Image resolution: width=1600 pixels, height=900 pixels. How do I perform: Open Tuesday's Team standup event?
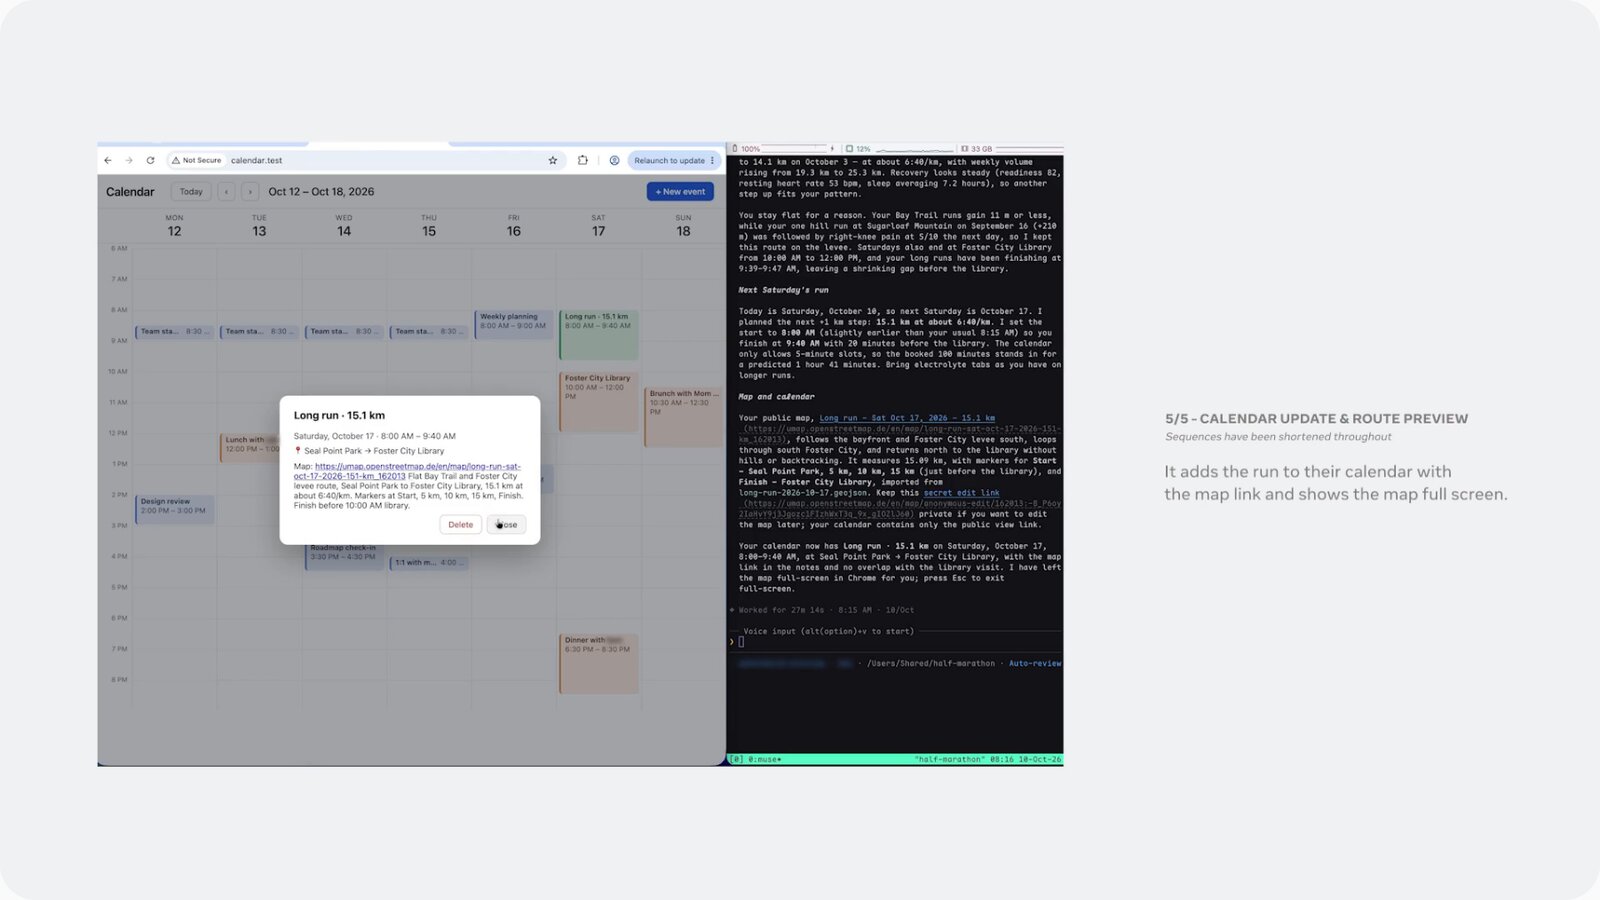(258, 331)
